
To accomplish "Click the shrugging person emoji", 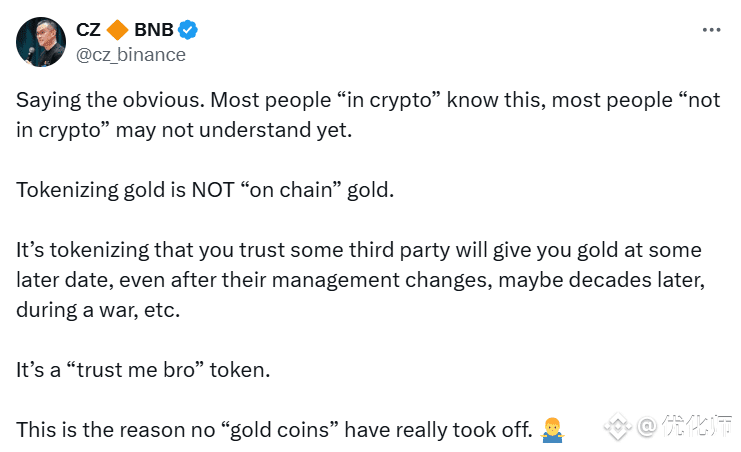I will coord(552,430).
